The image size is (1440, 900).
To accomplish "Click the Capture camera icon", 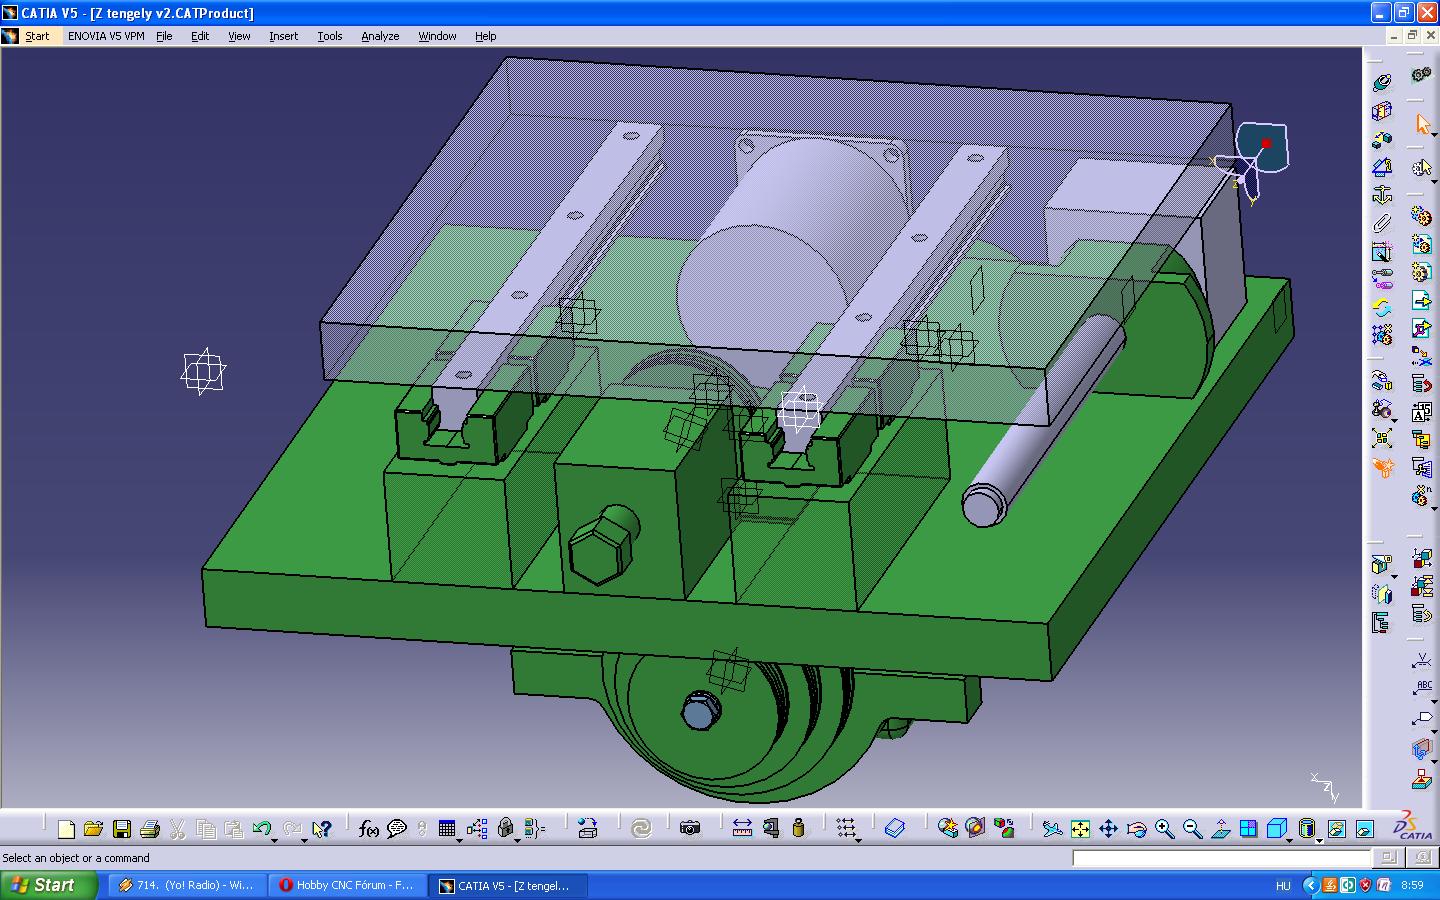I will 690,828.
